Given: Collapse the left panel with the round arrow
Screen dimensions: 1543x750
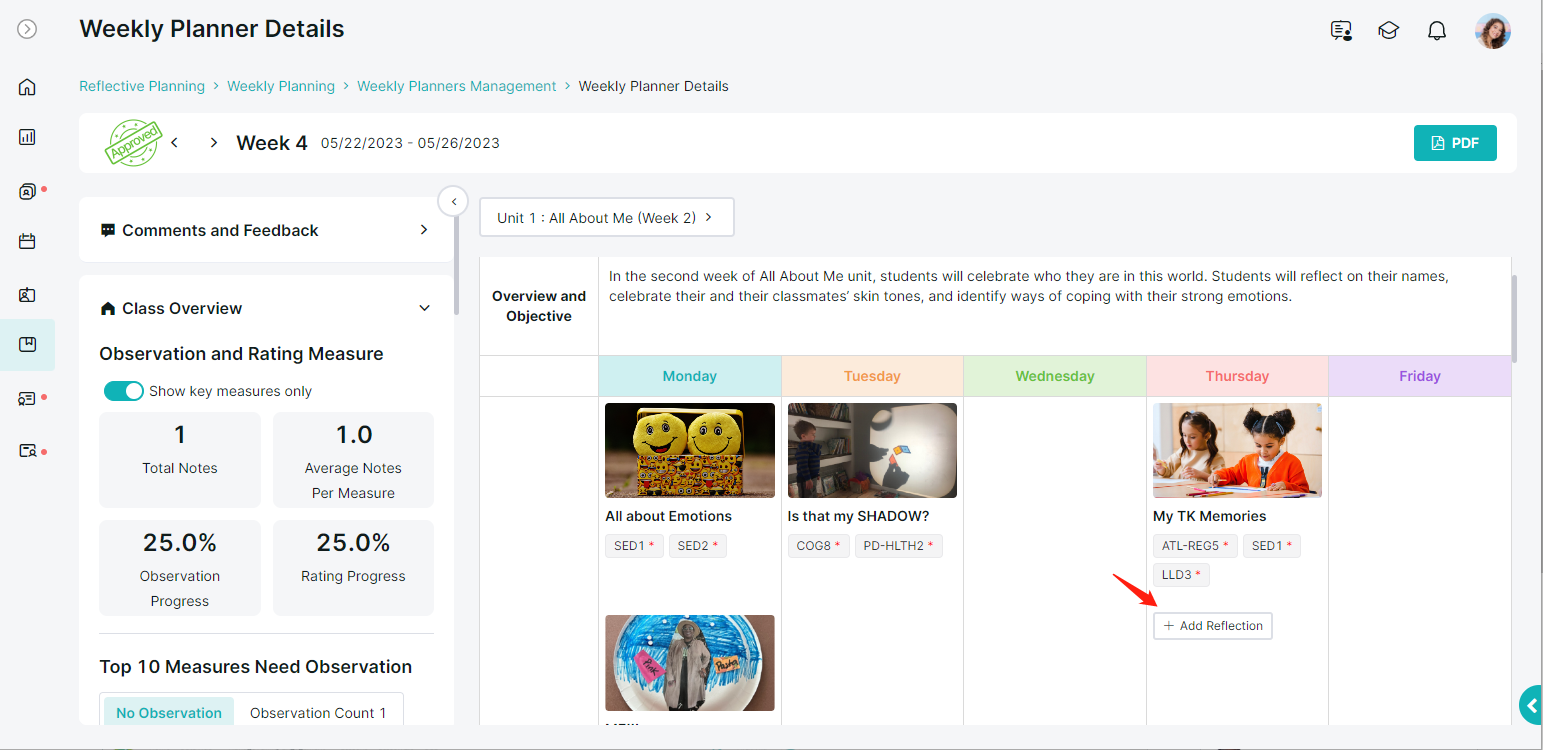Looking at the screenshot, I should 453,201.
